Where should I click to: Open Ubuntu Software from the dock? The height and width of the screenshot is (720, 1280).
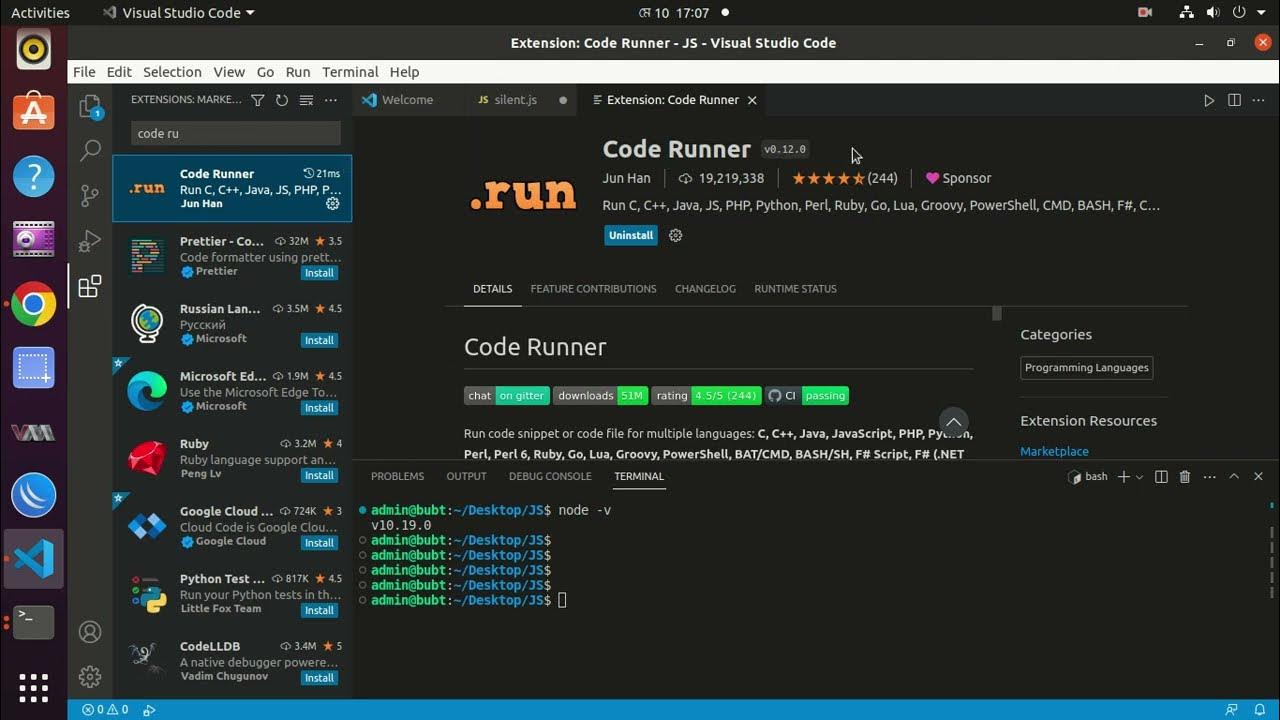point(34,111)
